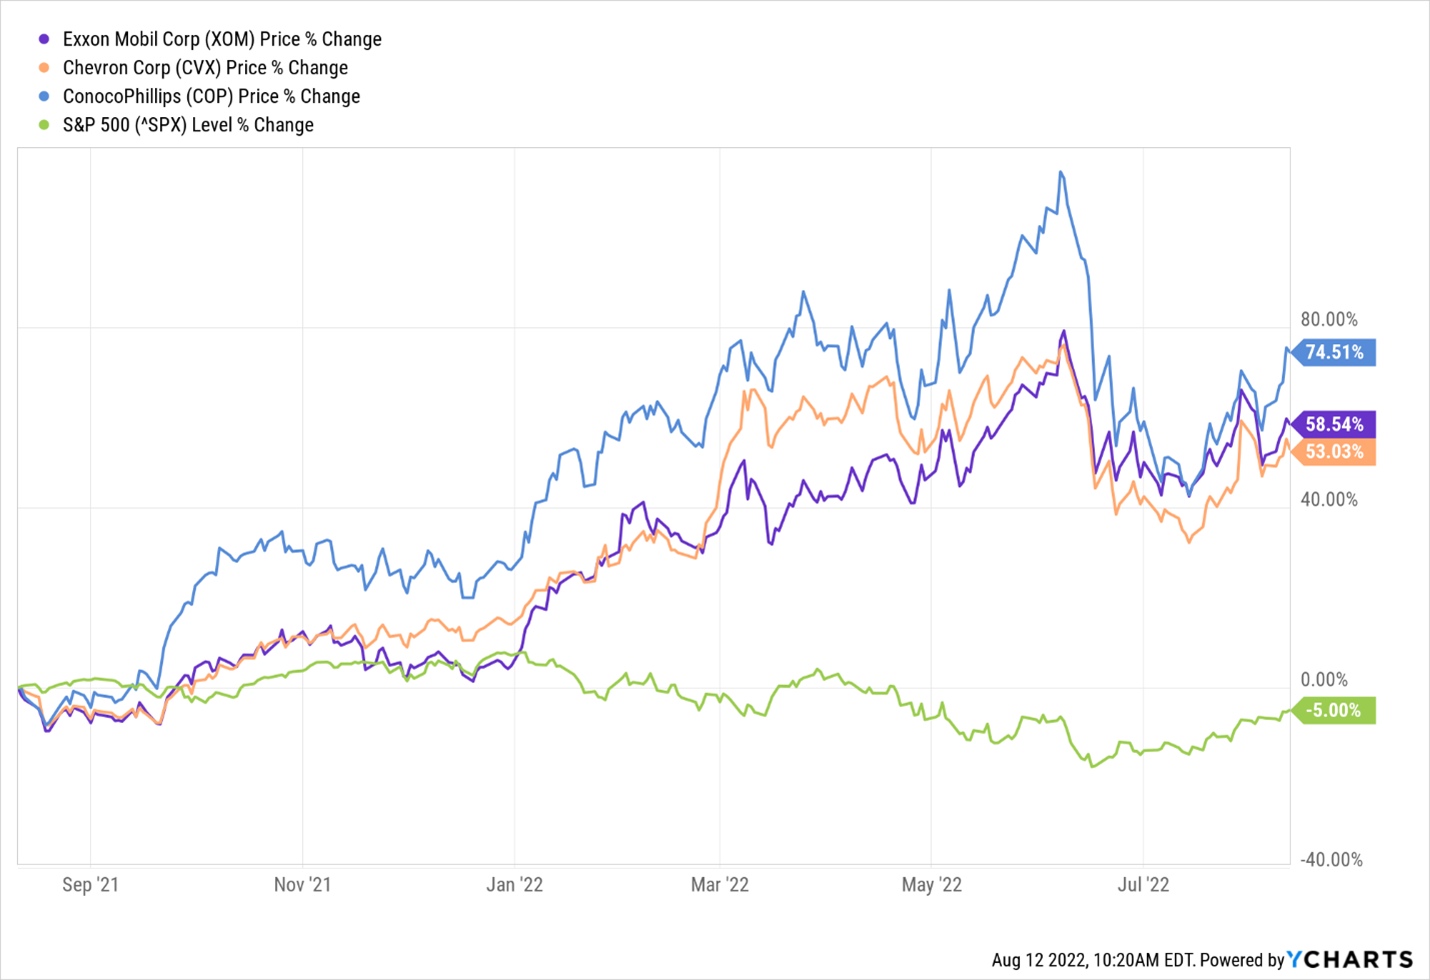Click the purple 58.54% value flag
This screenshot has height=980, width=1430.
coord(1334,425)
